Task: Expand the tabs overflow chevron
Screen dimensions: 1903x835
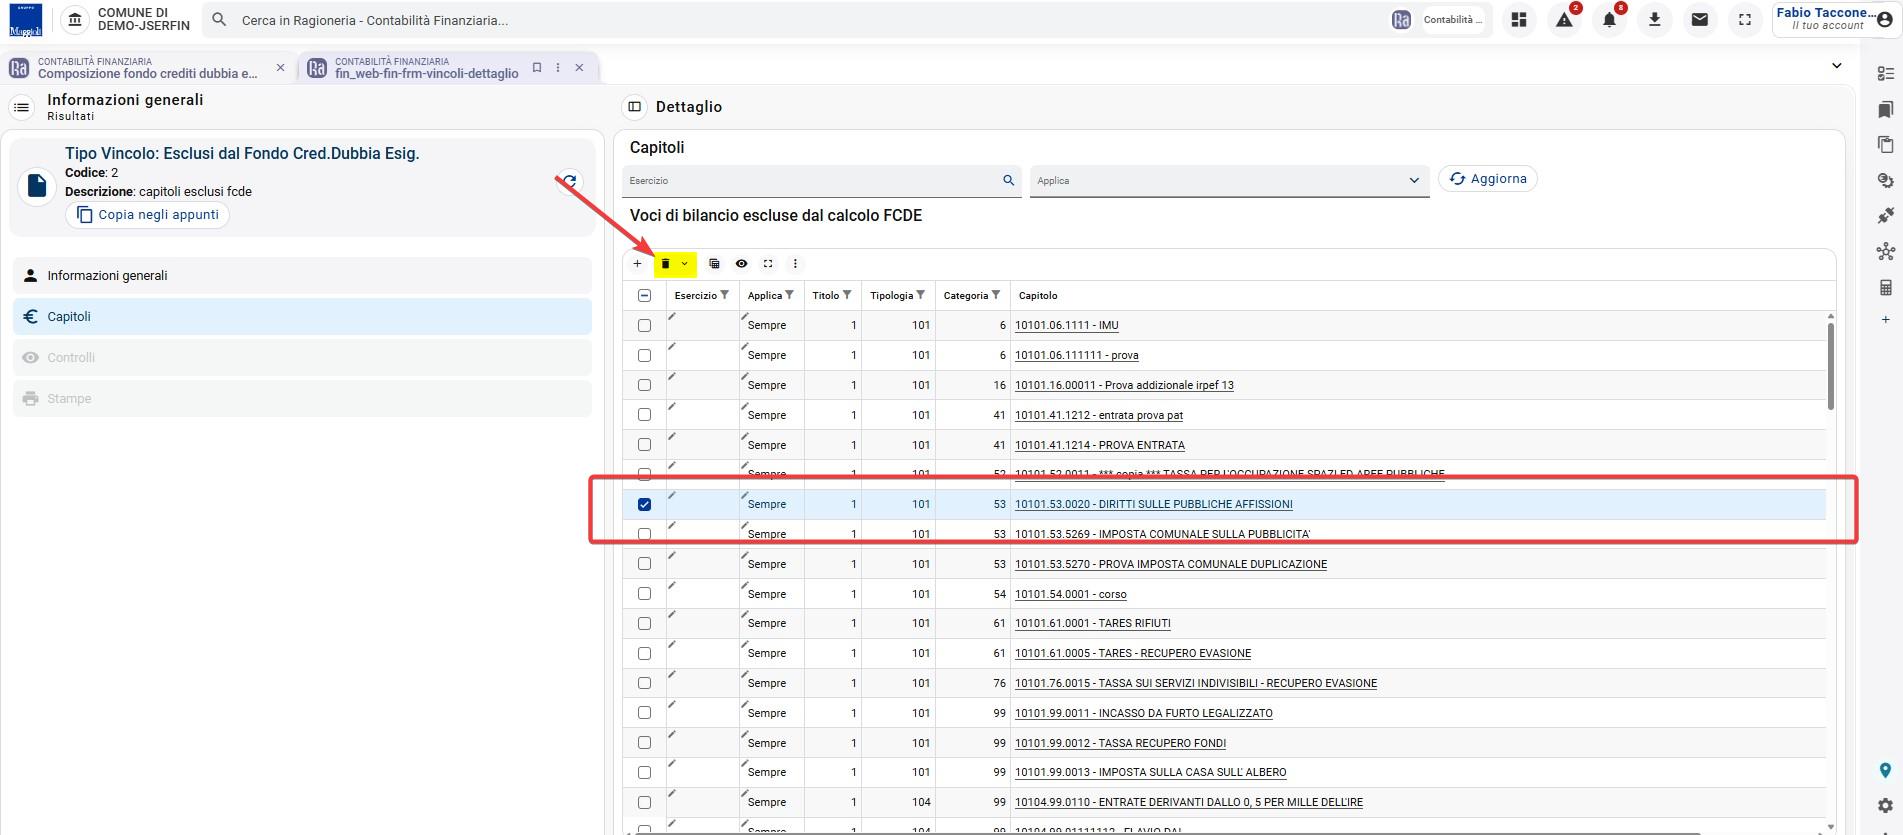Action: point(1836,66)
